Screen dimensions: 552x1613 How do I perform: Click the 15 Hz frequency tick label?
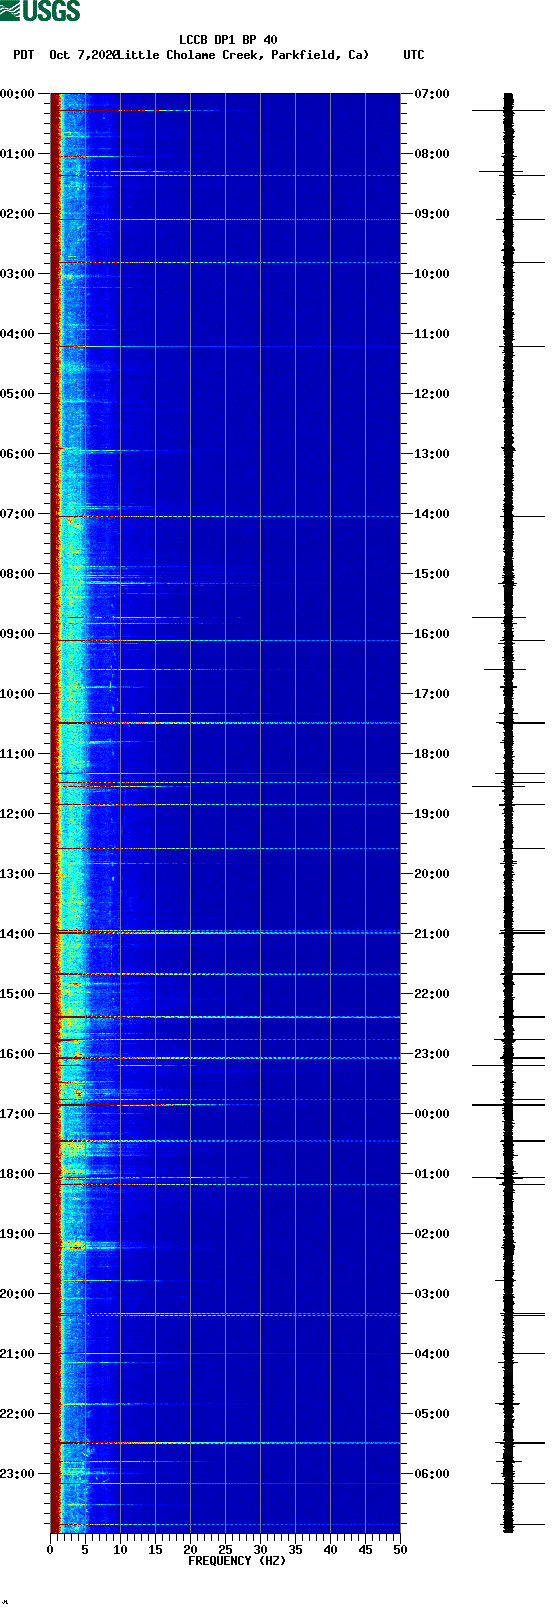point(155,1550)
